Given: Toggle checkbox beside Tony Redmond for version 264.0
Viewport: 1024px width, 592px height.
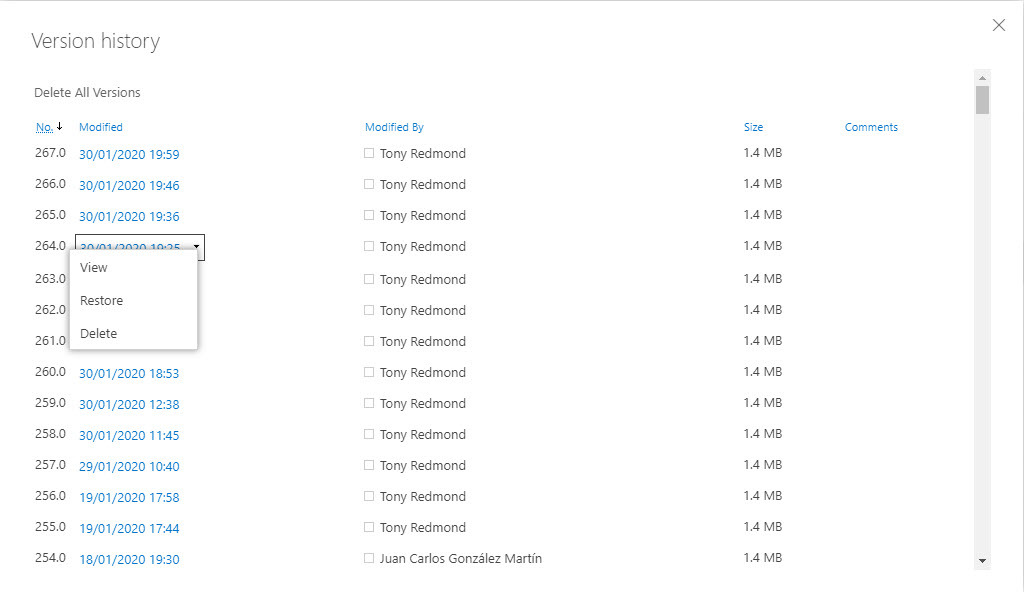Looking at the screenshot, I should 369,246.
